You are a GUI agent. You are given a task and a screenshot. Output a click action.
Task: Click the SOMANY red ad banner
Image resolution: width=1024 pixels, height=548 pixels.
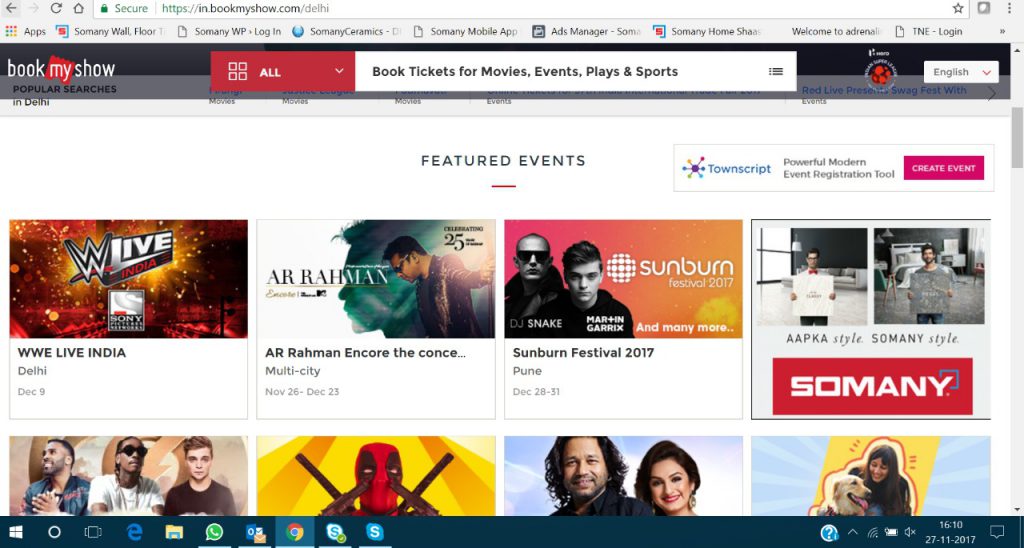pos(872,386)
